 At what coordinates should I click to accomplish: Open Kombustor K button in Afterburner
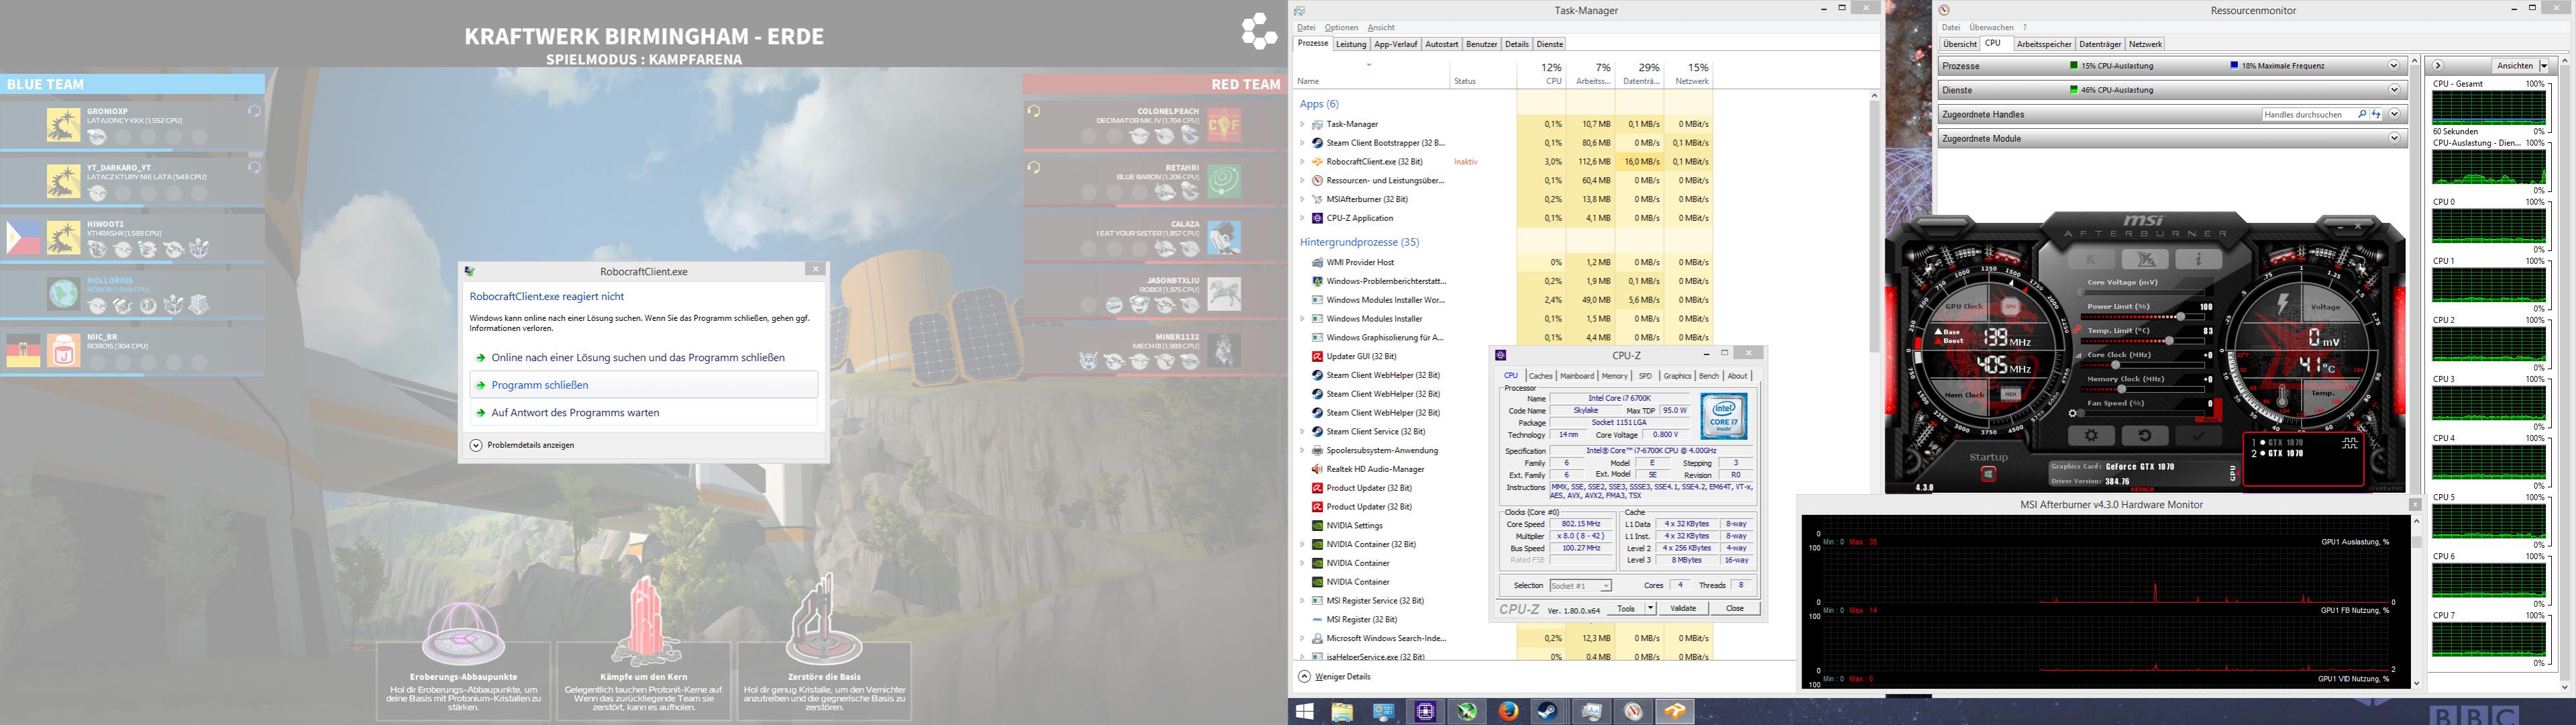click(2091, 259)
